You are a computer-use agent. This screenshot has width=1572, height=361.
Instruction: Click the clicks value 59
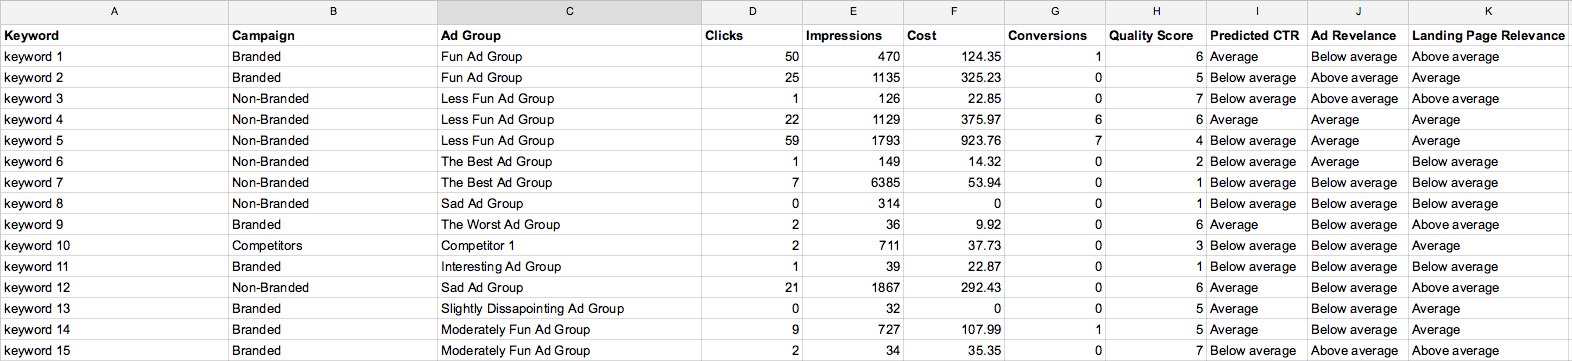tap(752, 140)
